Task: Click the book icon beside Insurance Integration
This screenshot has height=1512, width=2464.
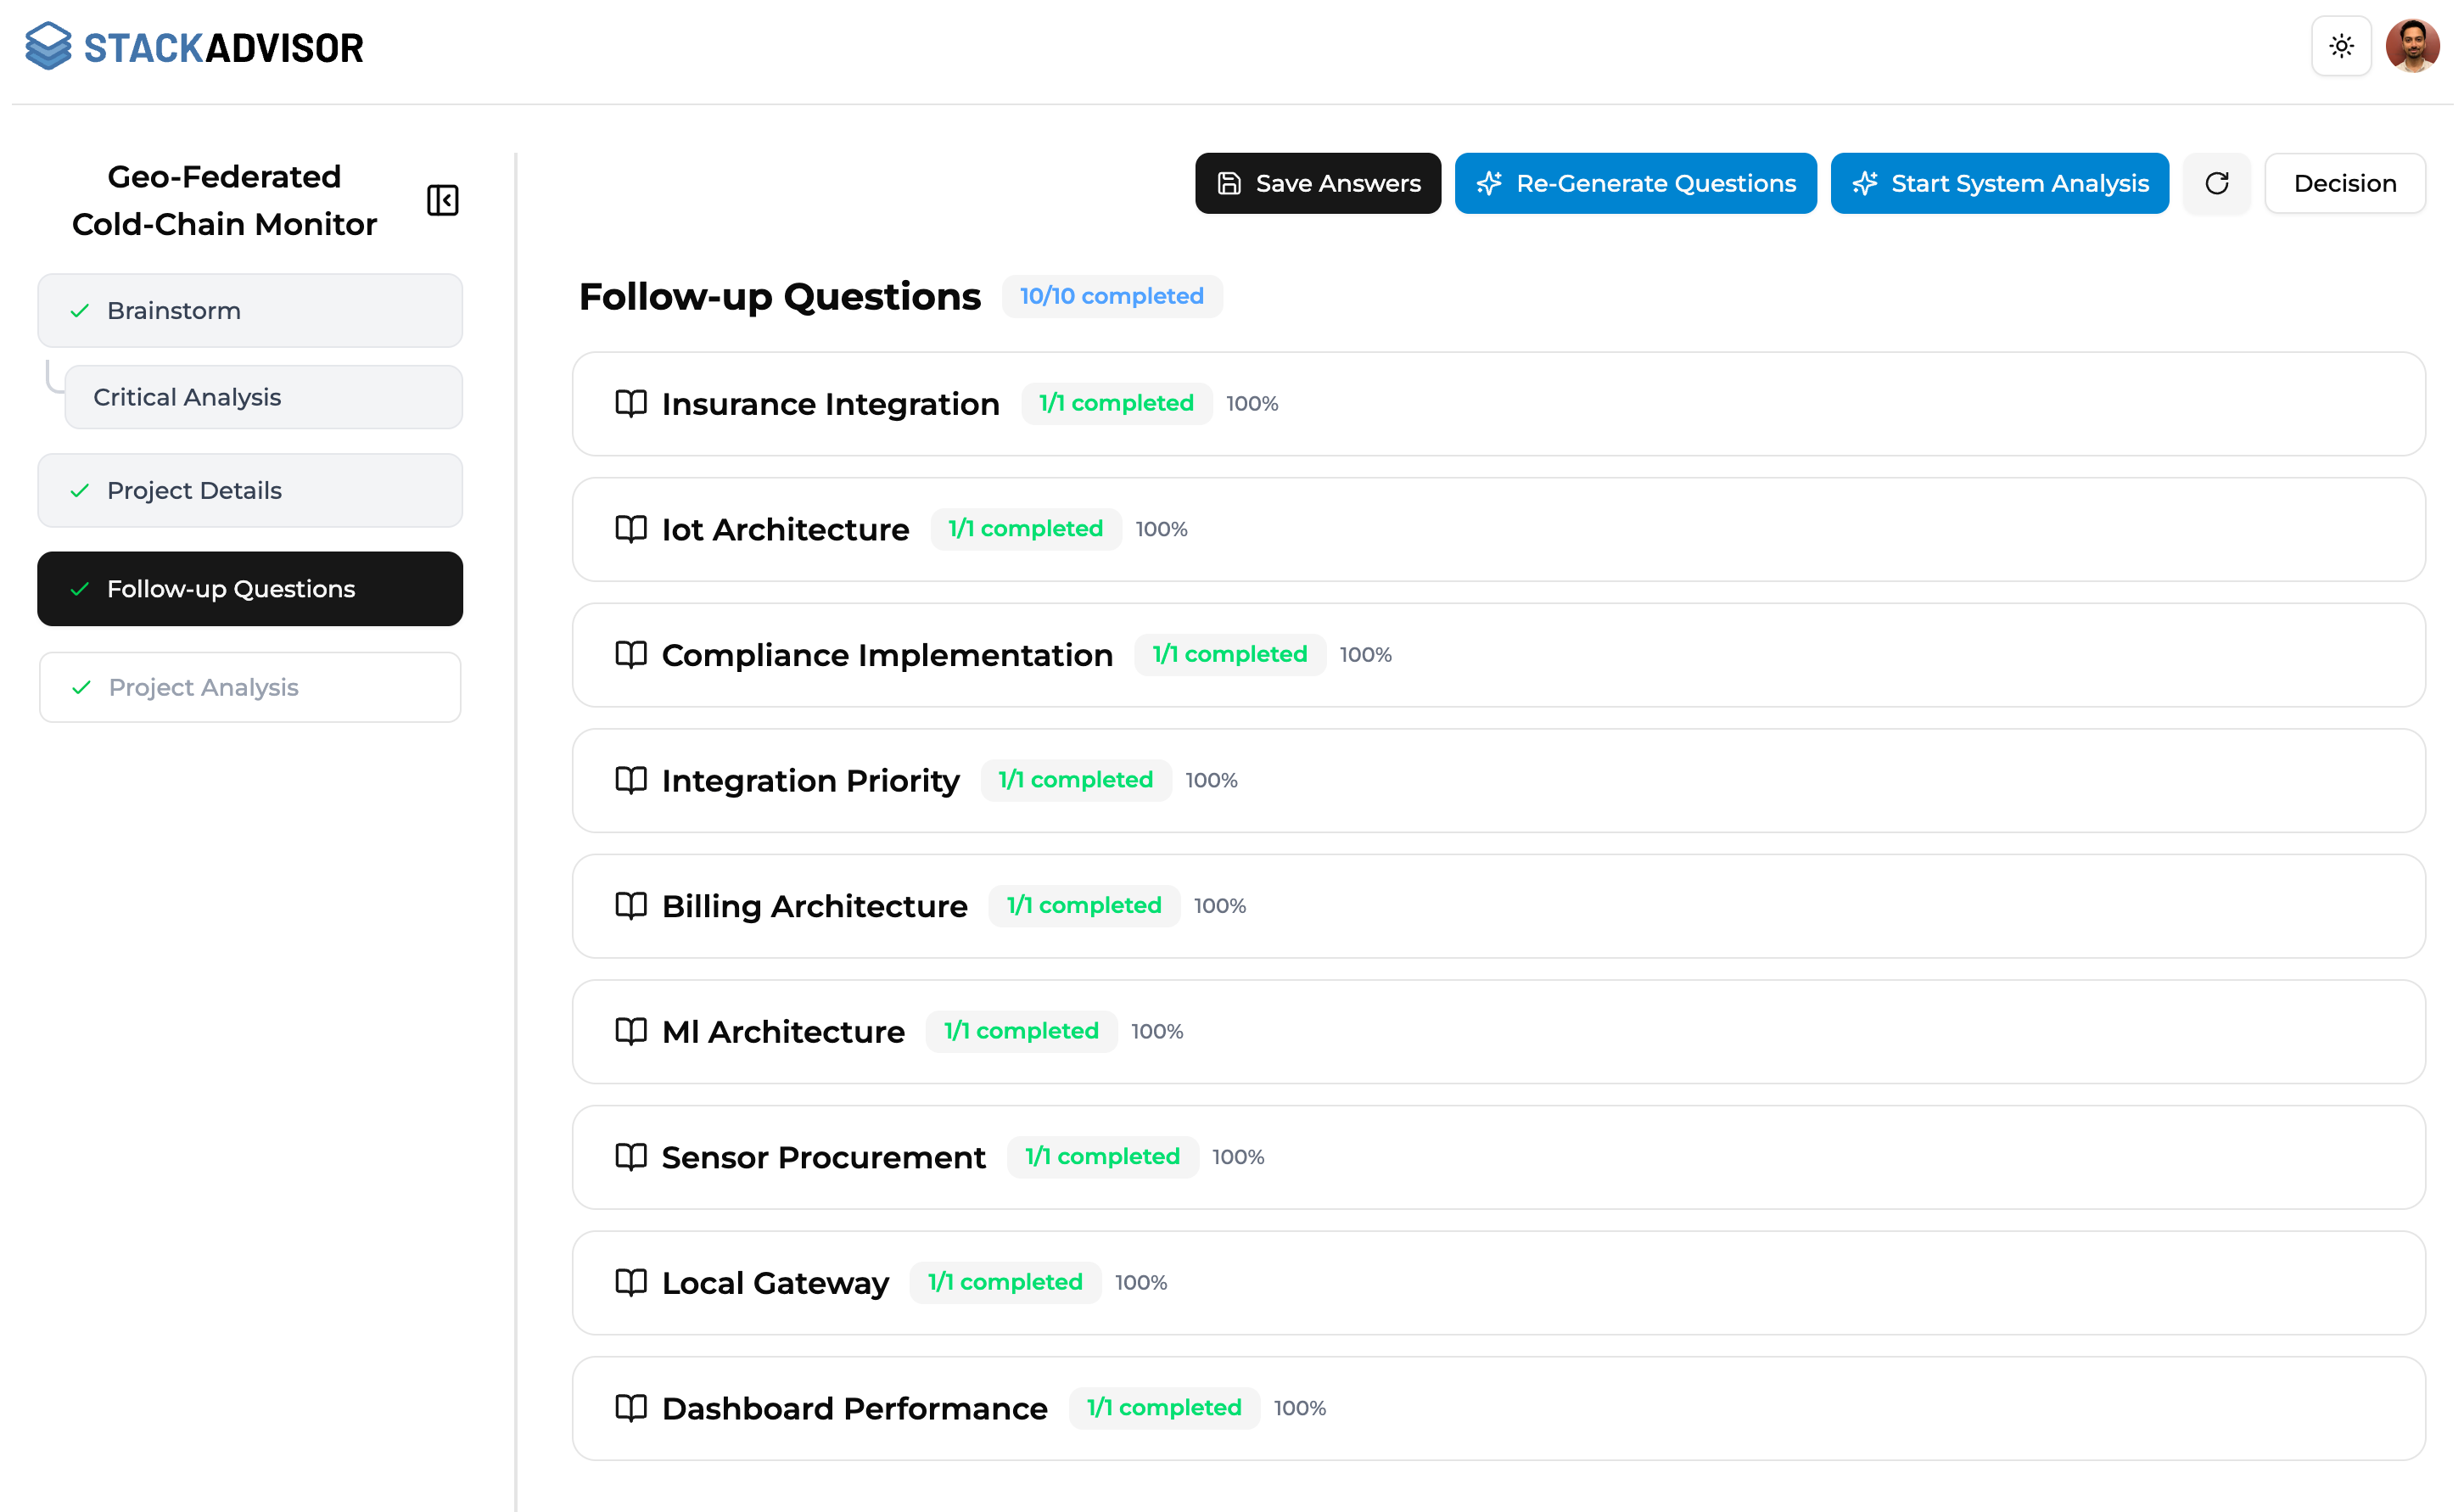Action: click(x=631, y=404)
